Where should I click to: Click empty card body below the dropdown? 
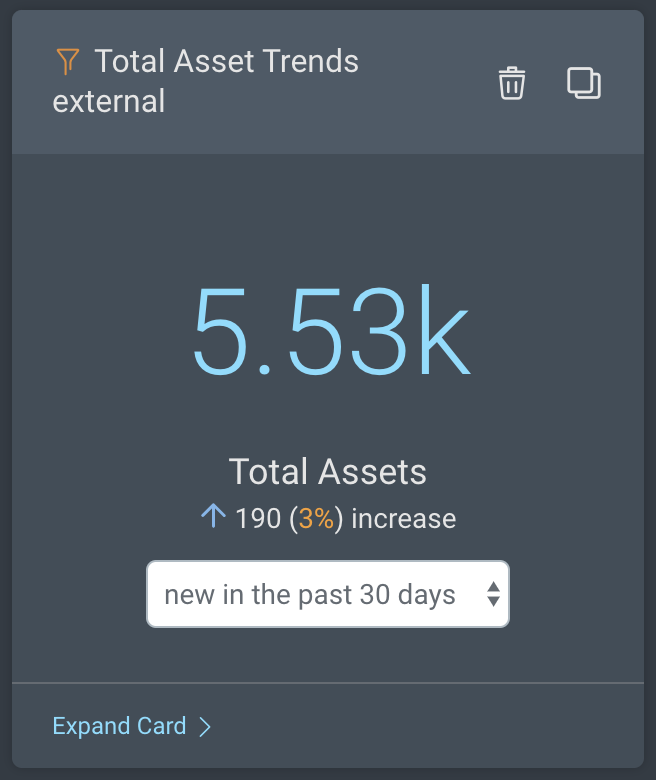tap(328, 655)
